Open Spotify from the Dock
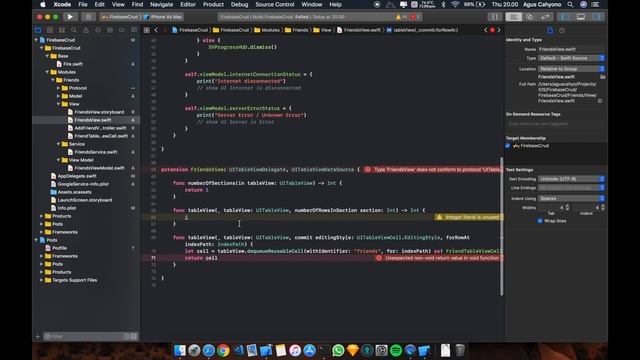 point(396,350)
